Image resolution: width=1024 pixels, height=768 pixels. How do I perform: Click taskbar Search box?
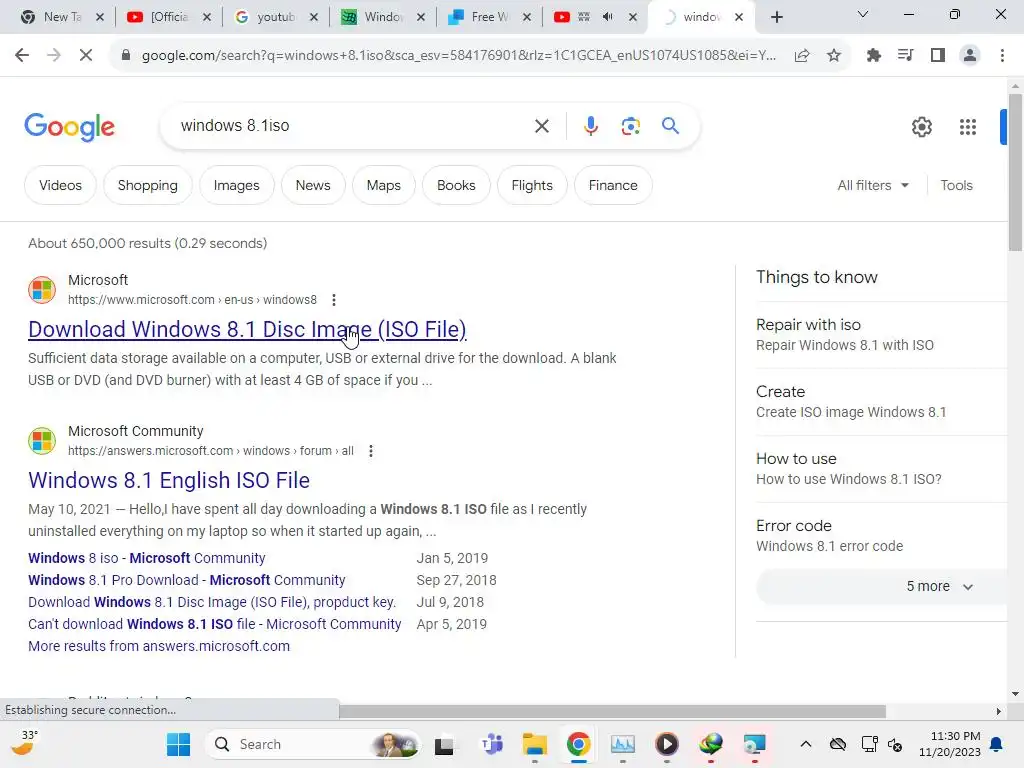[312, 744]
